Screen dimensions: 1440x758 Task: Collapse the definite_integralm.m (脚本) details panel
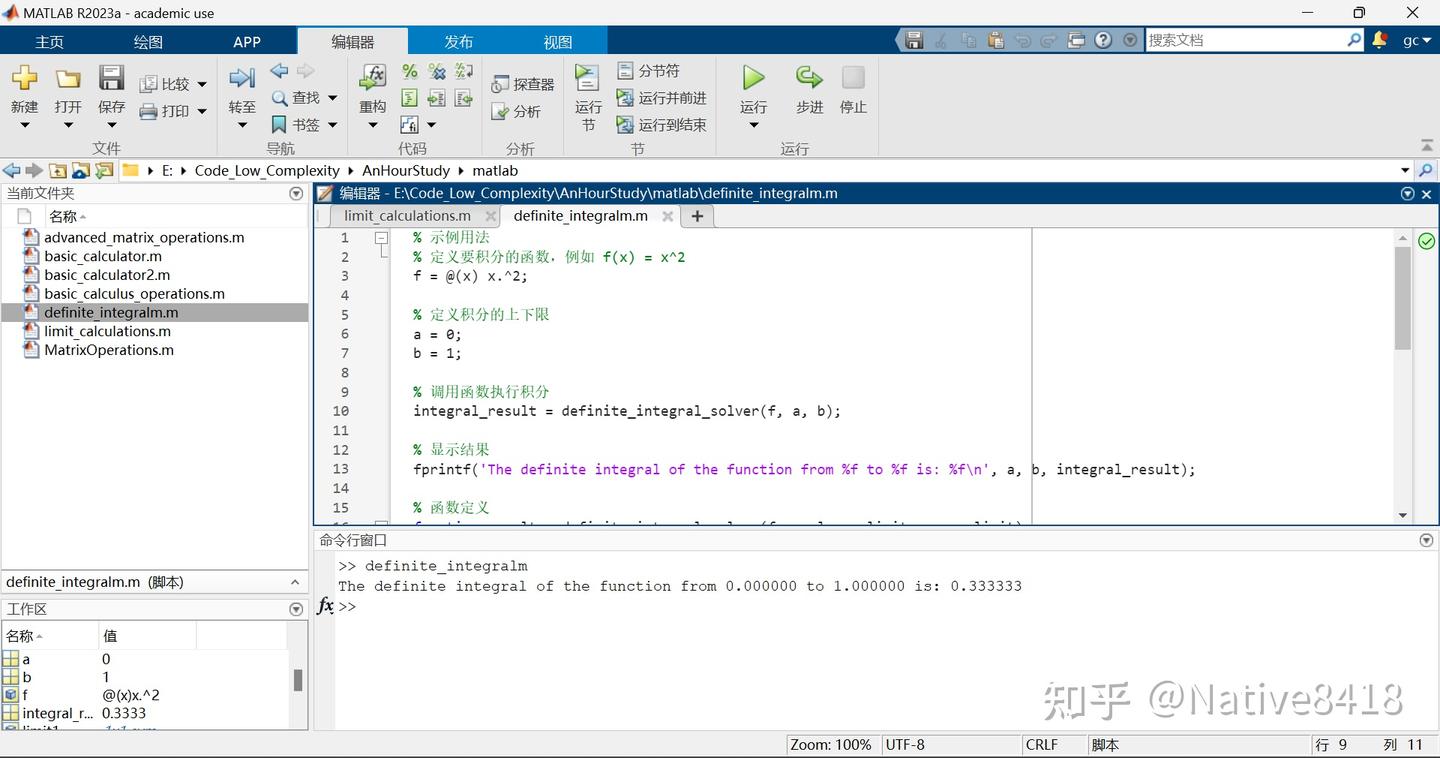[x=294, y=581]
